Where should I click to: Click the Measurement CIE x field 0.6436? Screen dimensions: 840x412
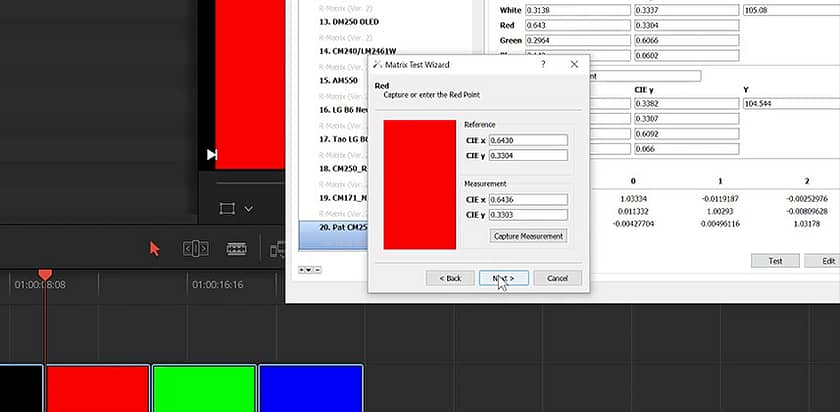click(x=528, y=199)
